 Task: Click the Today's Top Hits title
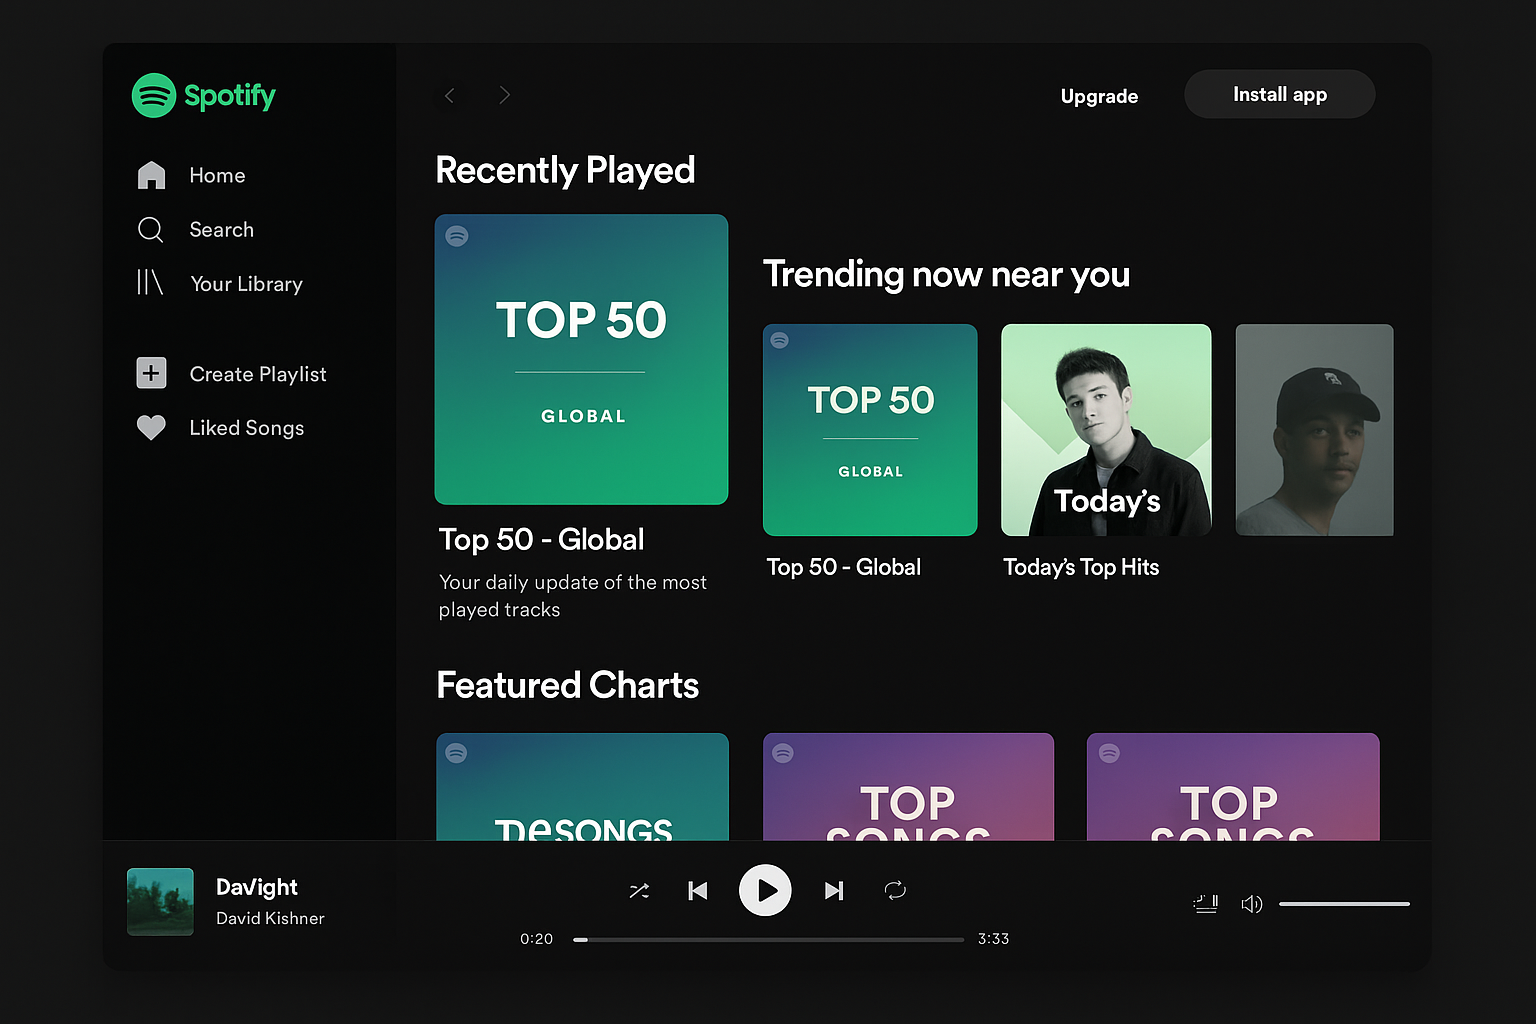(1081, 567)
